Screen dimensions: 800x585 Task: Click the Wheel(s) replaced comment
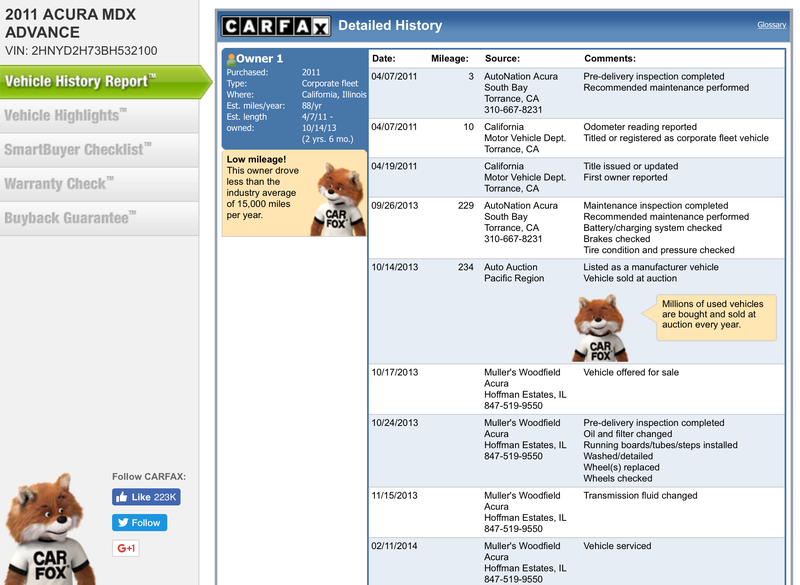621,467
